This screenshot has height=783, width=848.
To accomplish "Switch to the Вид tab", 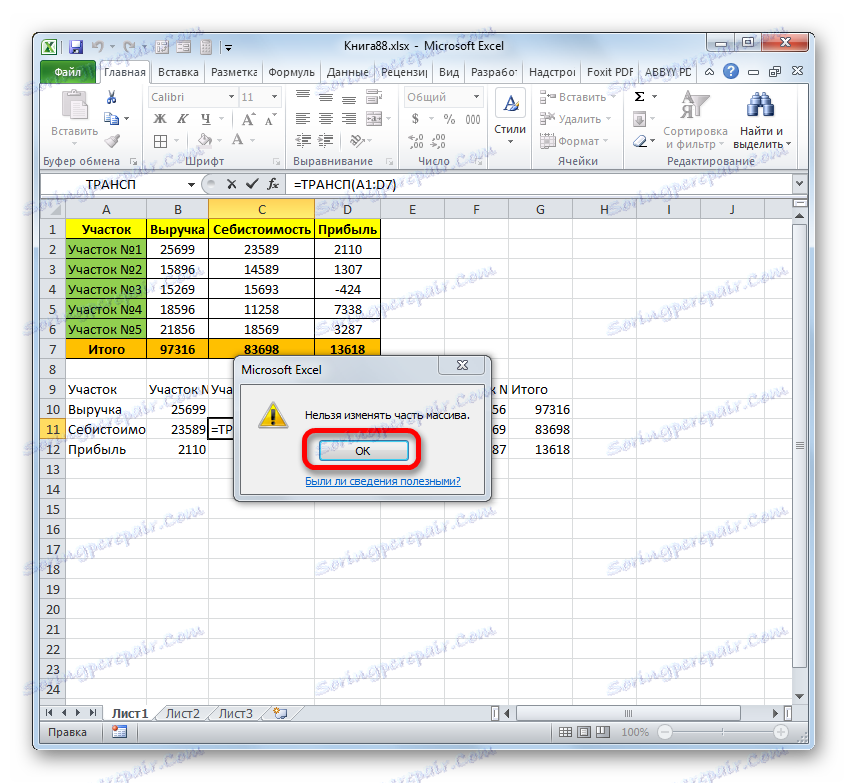I will click(449, 72).
